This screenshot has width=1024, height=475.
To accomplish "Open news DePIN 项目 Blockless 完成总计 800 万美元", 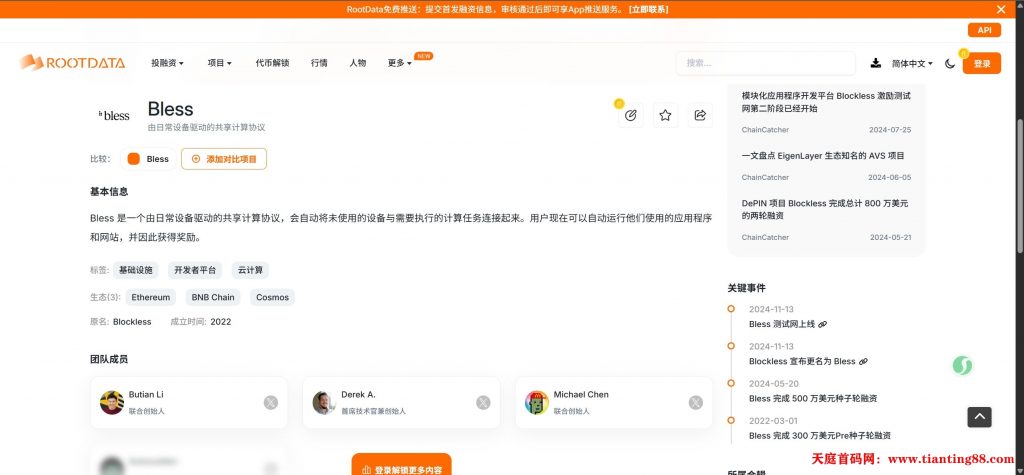I will (825, 209).
